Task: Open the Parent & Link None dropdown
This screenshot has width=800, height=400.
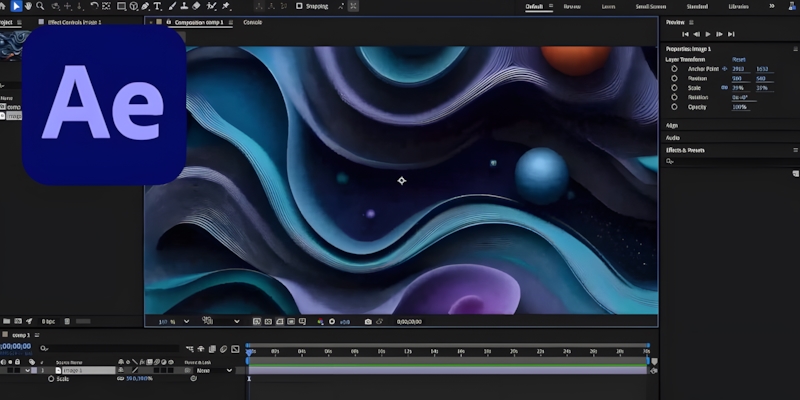Action: tap(214, 370)
